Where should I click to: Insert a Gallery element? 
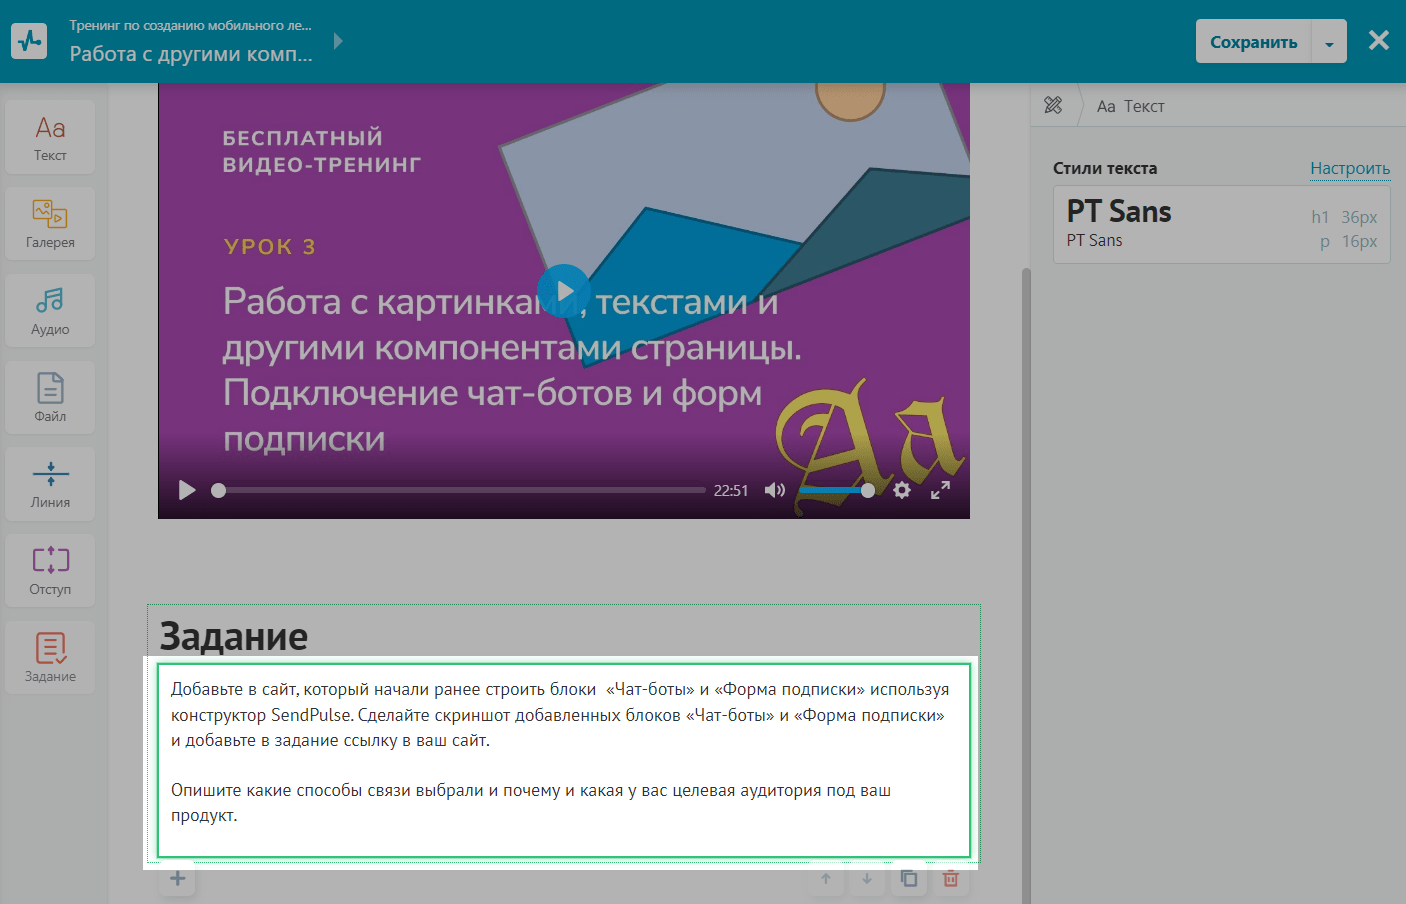point(50,224)
